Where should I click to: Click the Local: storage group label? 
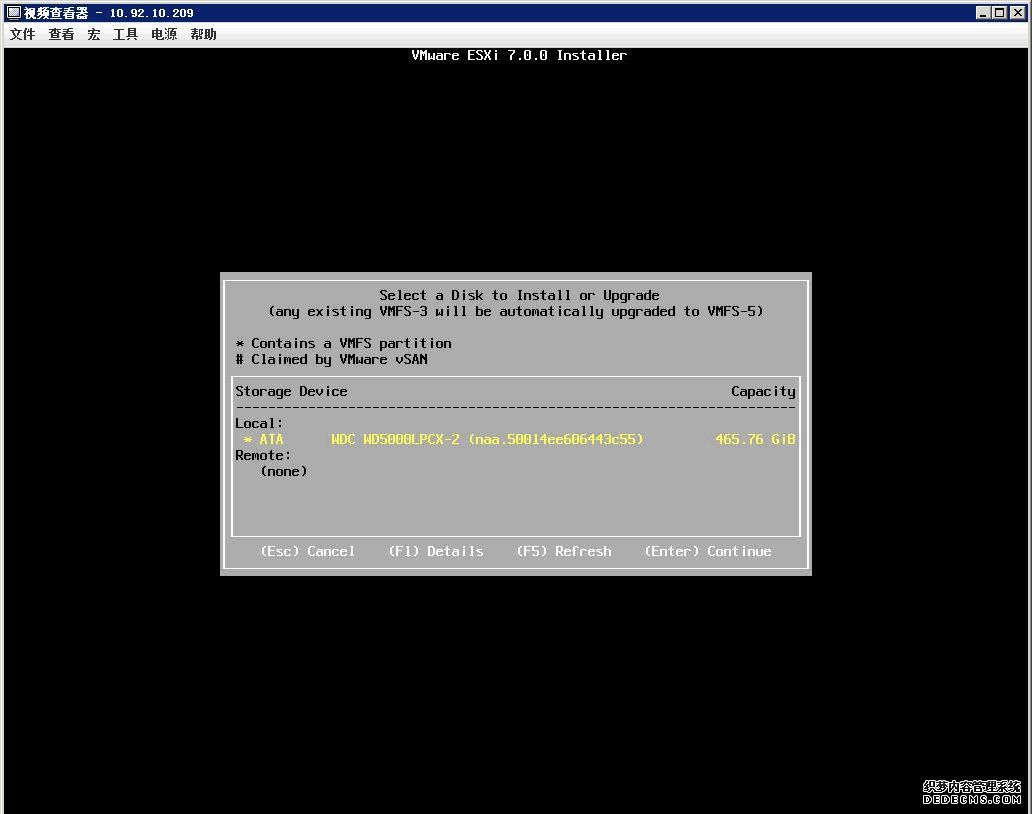pyautogui.click(x=257, y=423)
